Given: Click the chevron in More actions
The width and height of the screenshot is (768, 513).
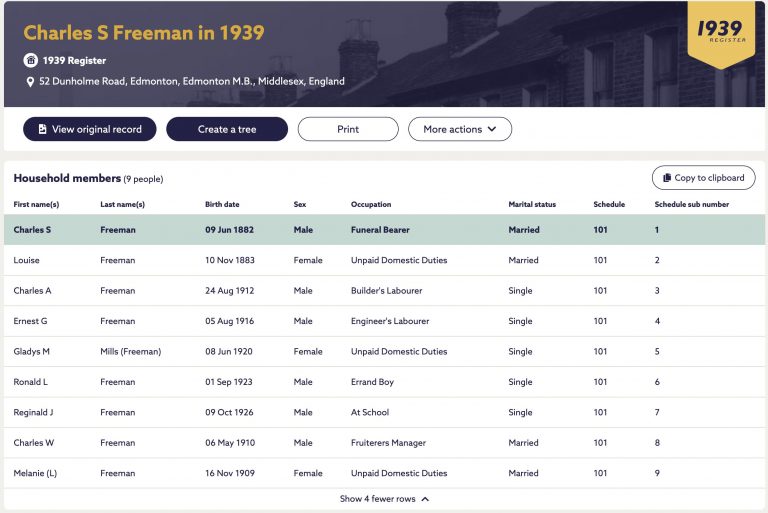Looking at the screenshot, I should [x=492, y=129].
